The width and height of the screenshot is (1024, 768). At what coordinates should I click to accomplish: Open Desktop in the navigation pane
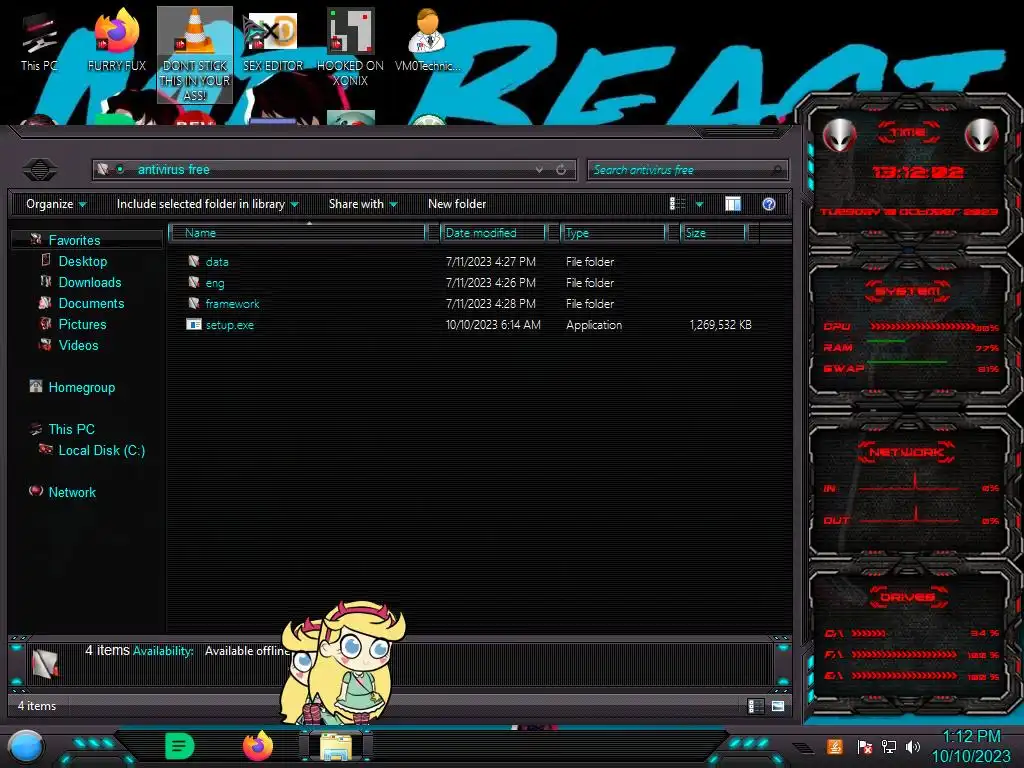pos(82,261)
